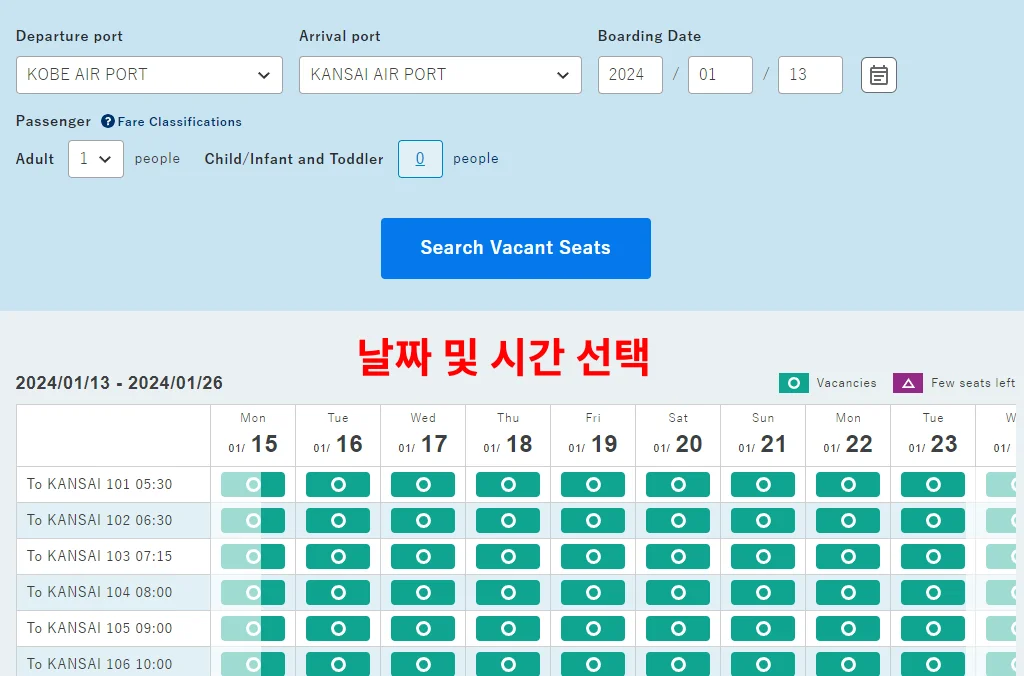Click the purple Few seats left triangle icon
Screen dimensions: 1024x676
907,383
